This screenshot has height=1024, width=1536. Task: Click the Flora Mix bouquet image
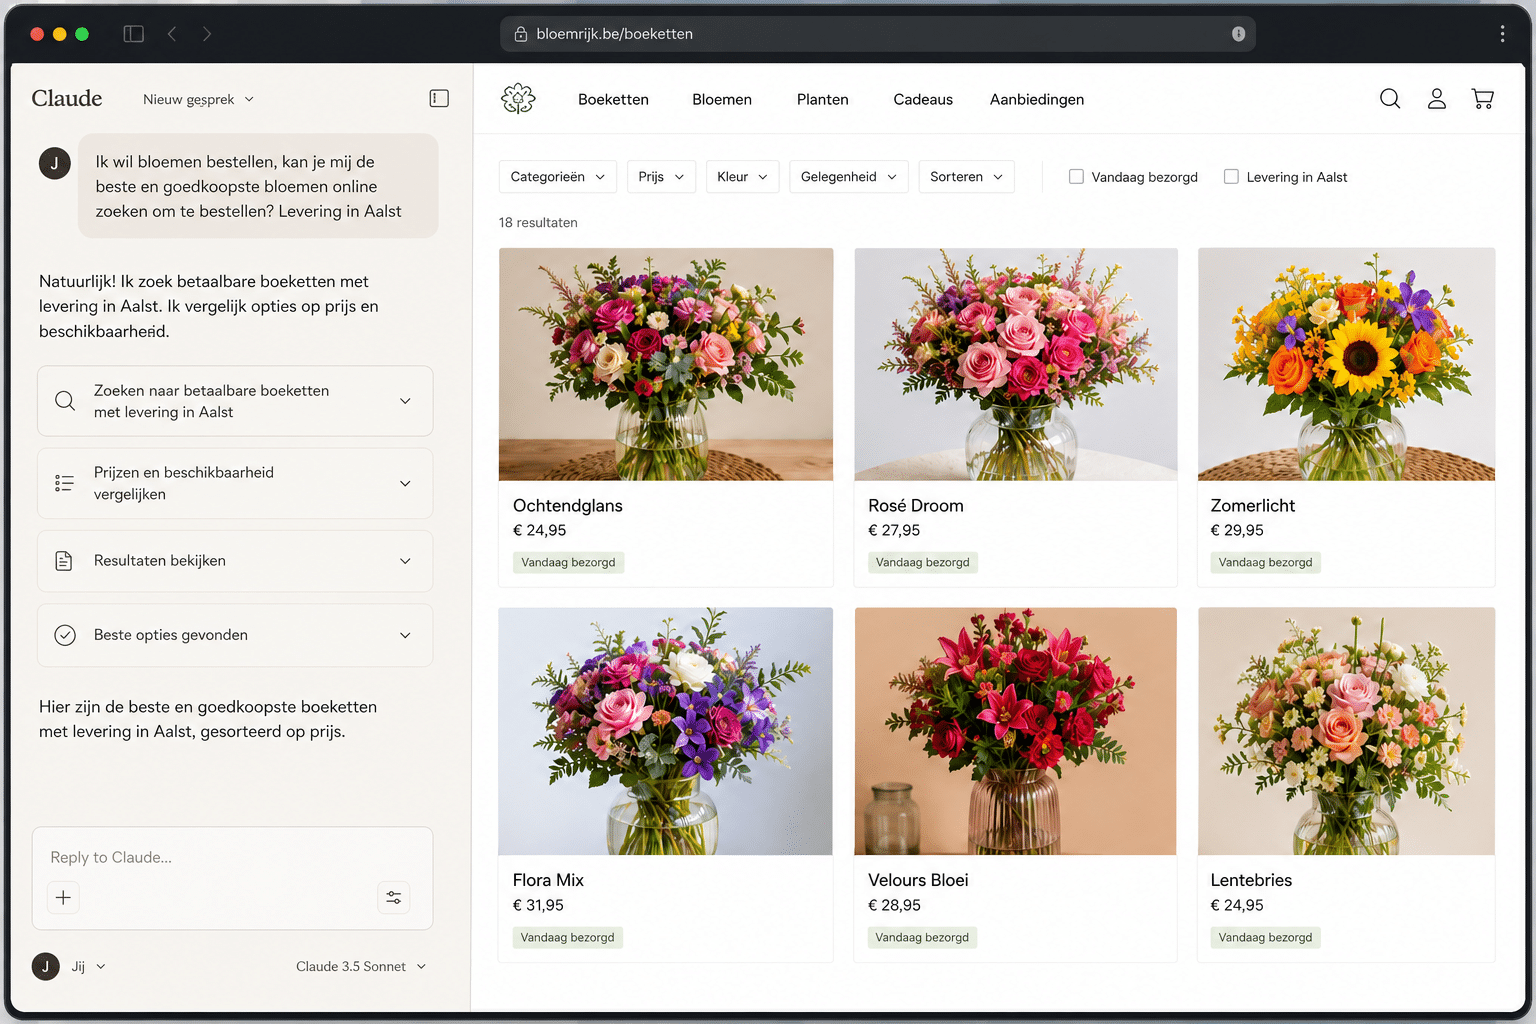click(665, 731)
